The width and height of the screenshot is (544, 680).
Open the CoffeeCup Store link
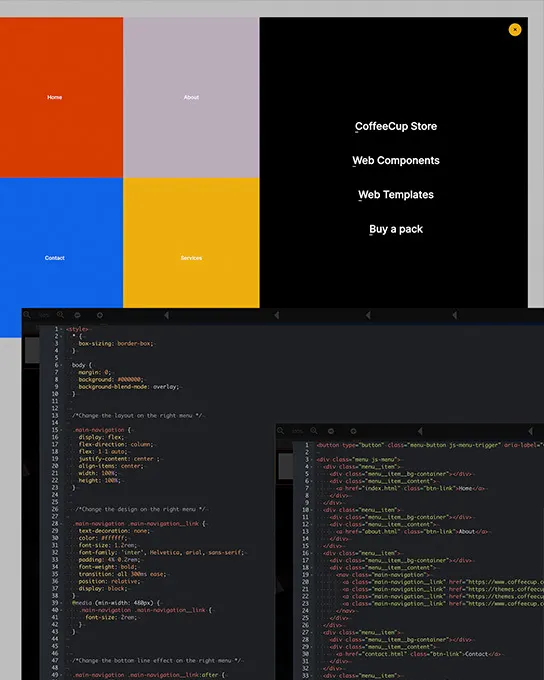[396, 126]
